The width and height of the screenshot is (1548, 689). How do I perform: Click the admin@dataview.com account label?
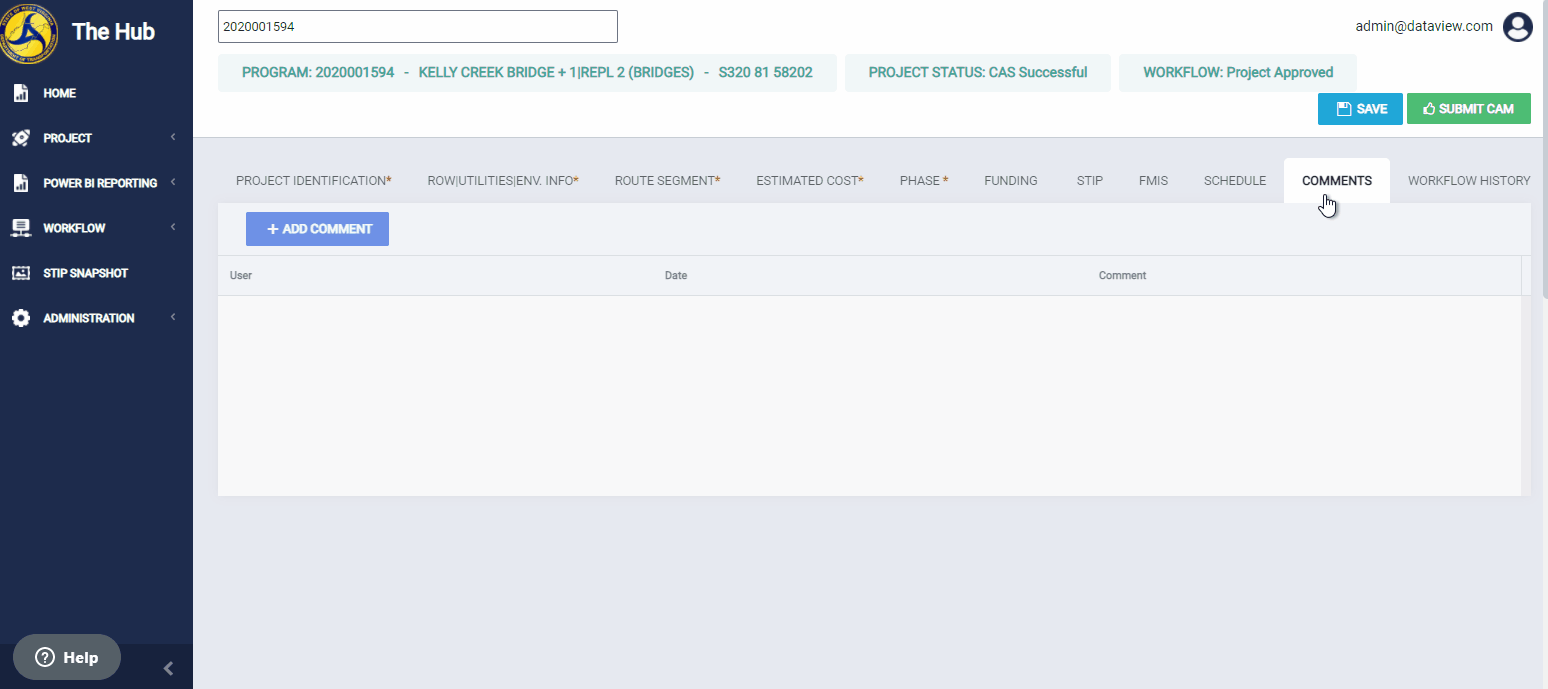(1424, 26)
